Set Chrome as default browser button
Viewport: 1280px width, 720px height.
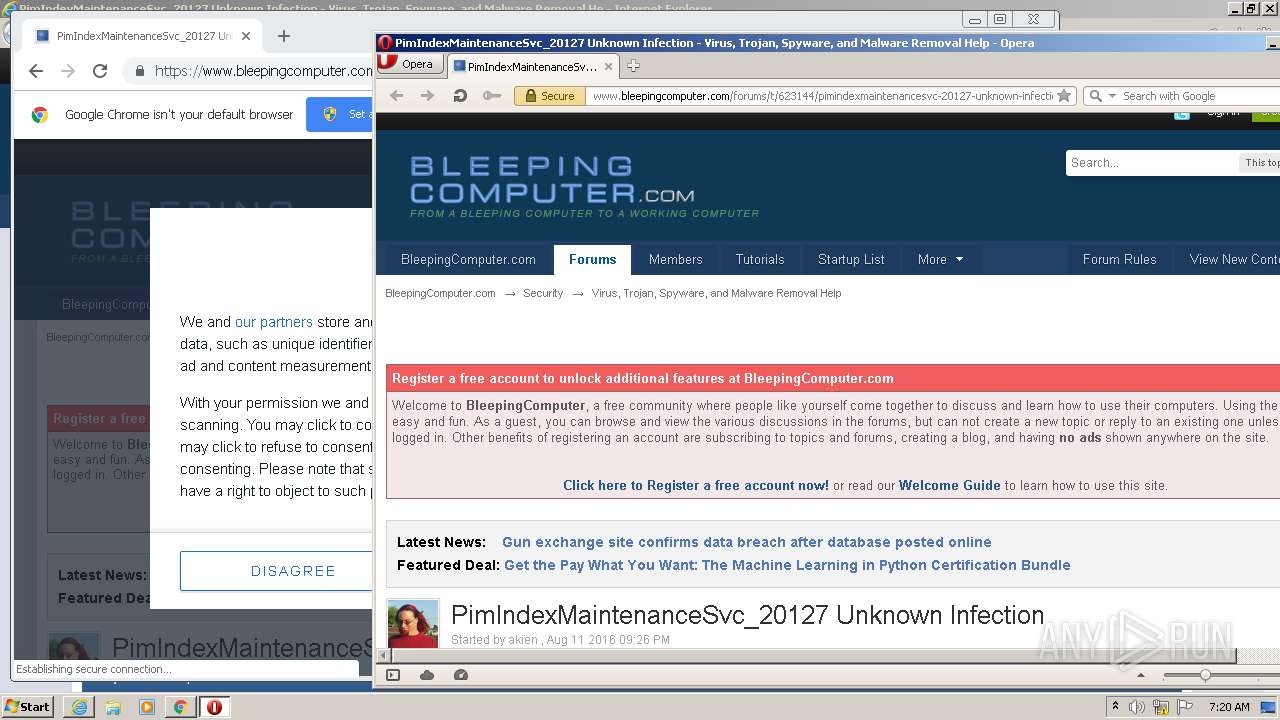tap(340, 114)
